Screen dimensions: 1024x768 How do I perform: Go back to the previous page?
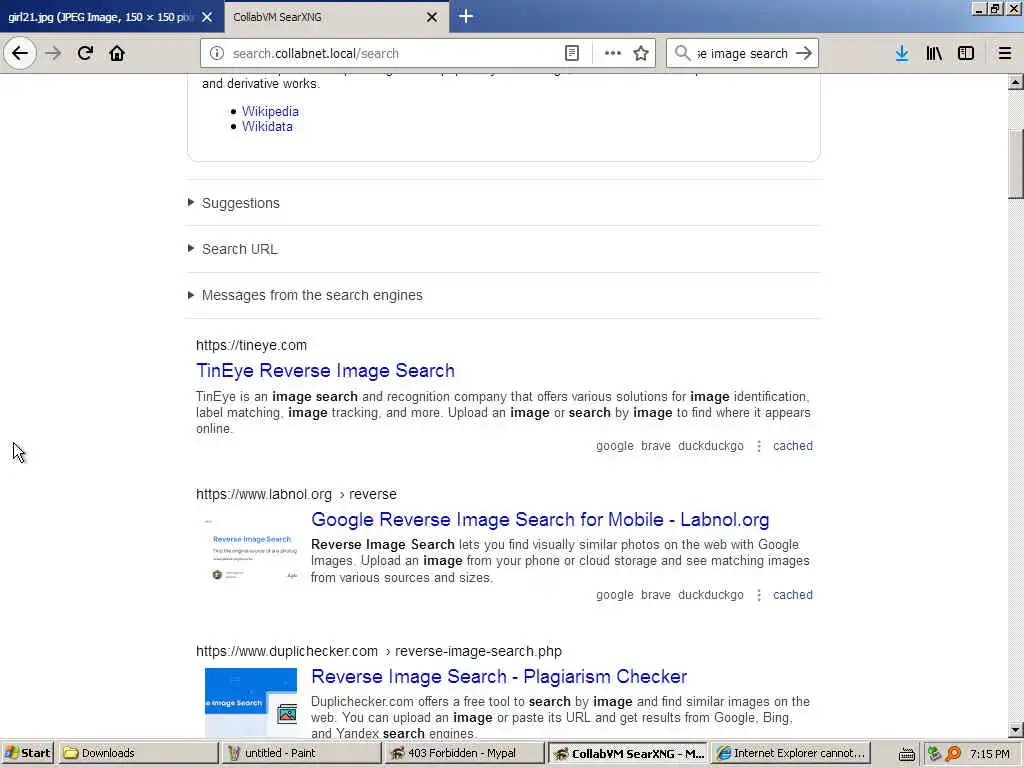pos(20,53)
